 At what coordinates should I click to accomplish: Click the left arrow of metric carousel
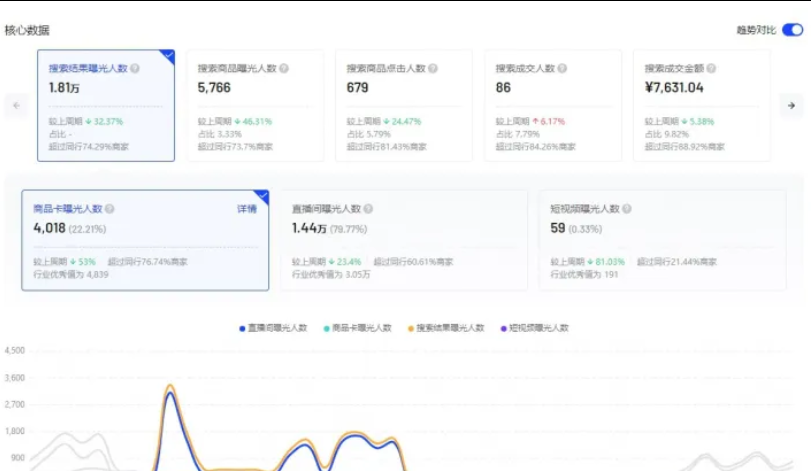(17, 105)
